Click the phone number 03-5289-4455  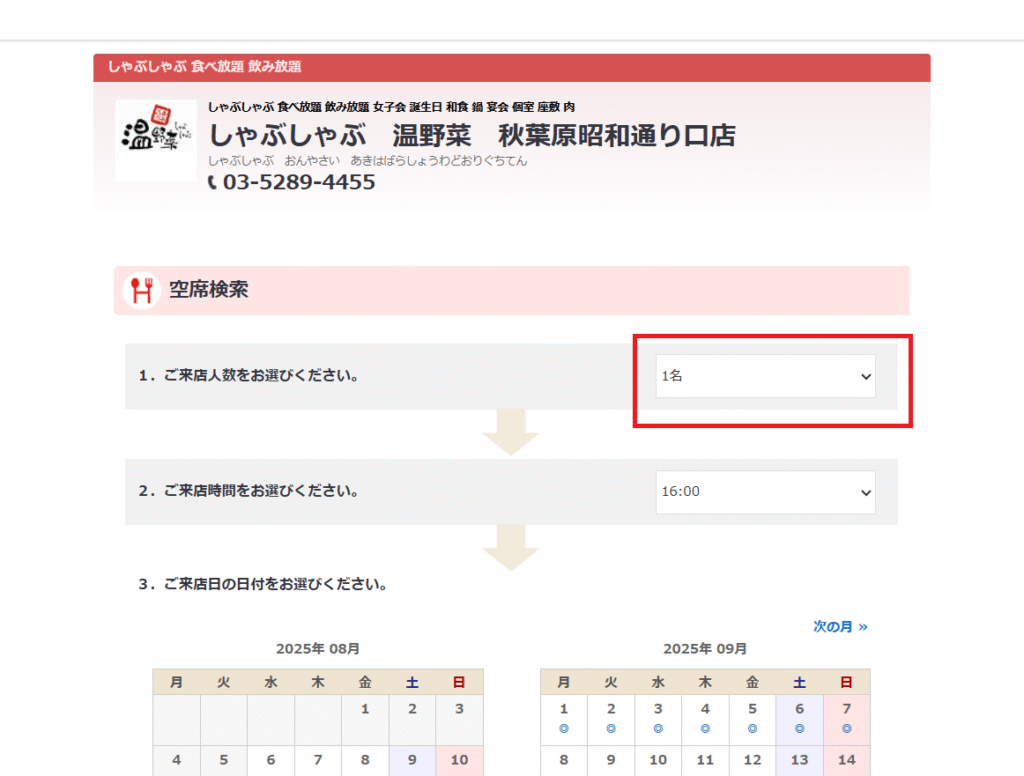(x=299, y=182)
